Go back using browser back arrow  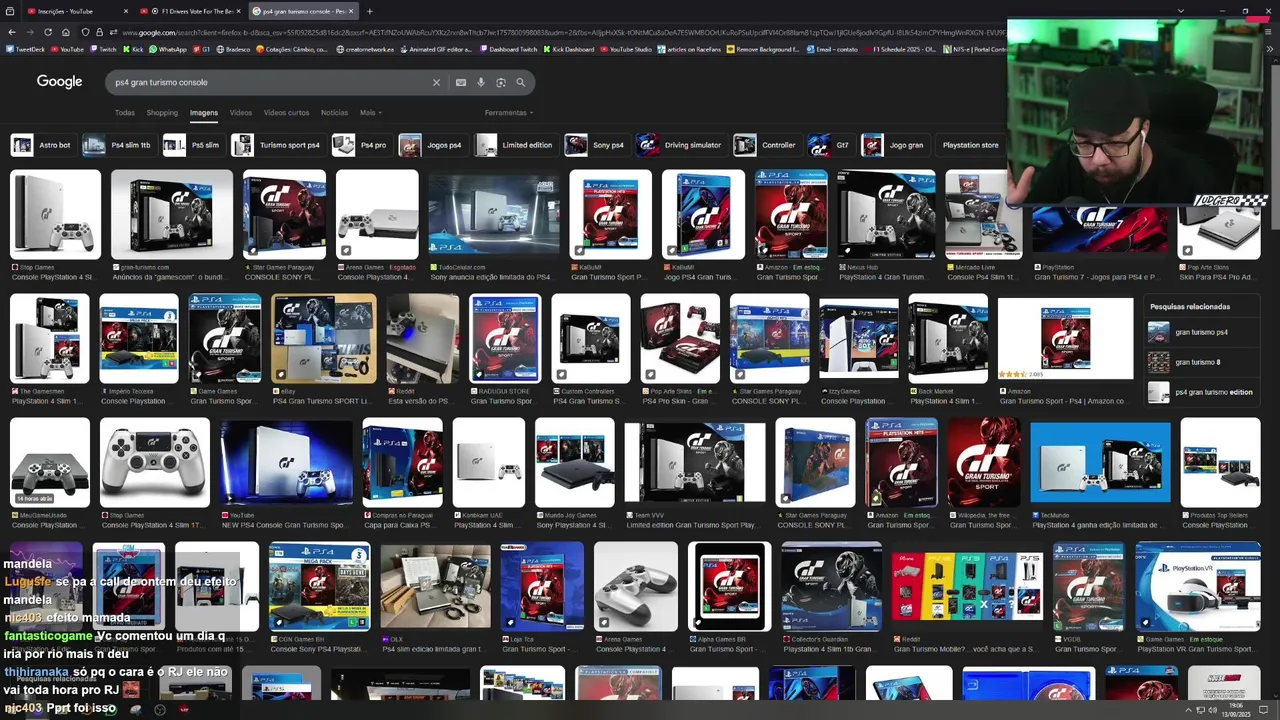pos(12,32)
